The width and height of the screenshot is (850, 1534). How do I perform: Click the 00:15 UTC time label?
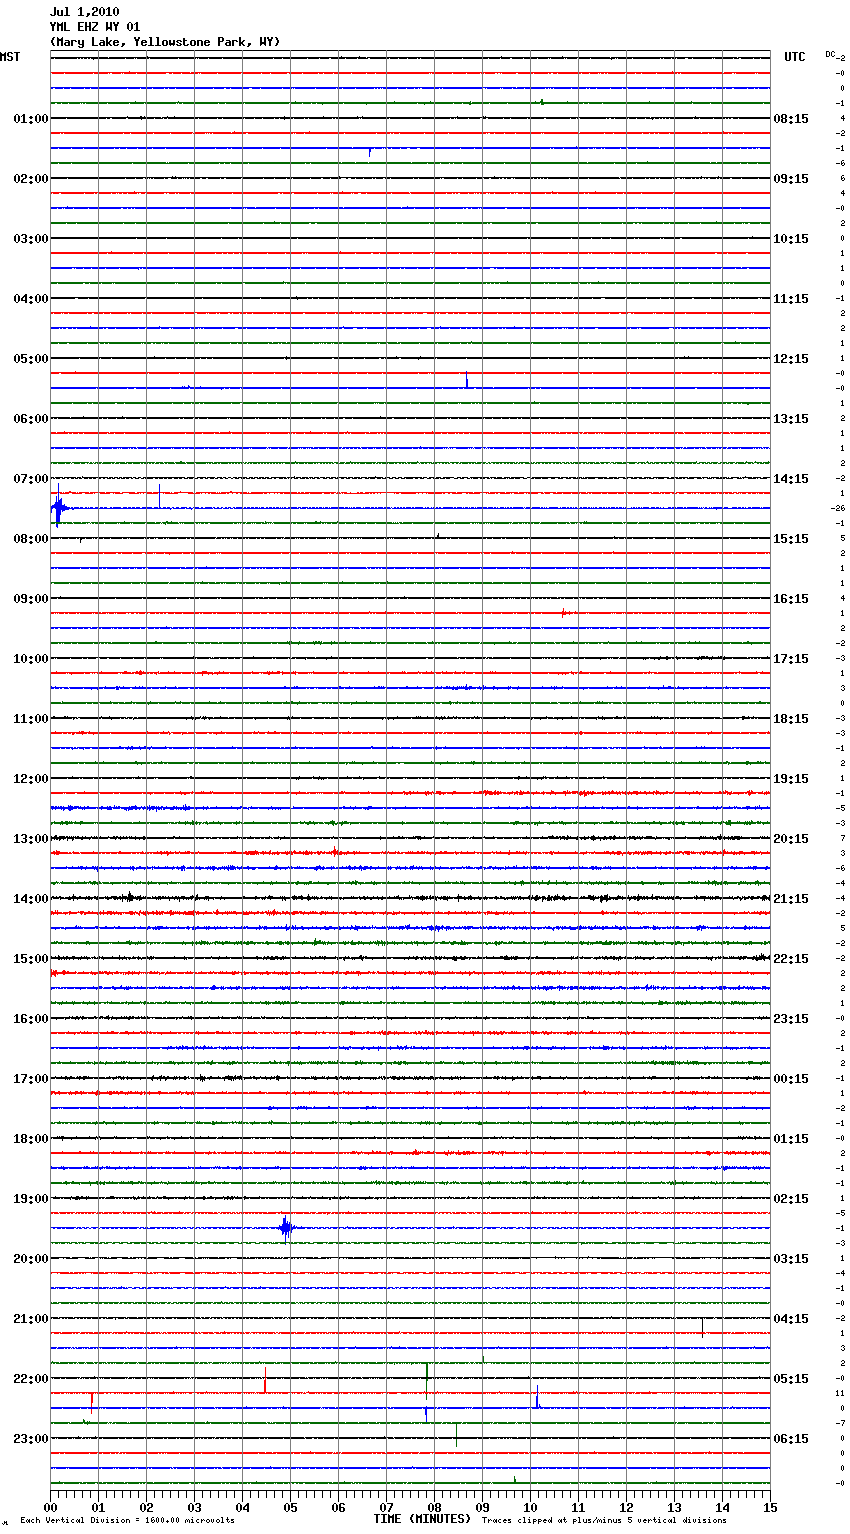pos(791,1078)
